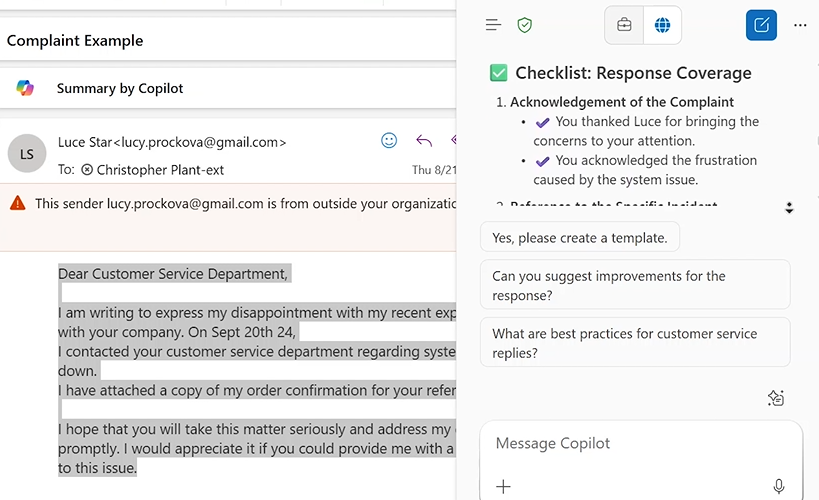The width and height of the screenshot is (819, 500).
Task: Click the plus icon to add content
Action: (x=503, y=486)
